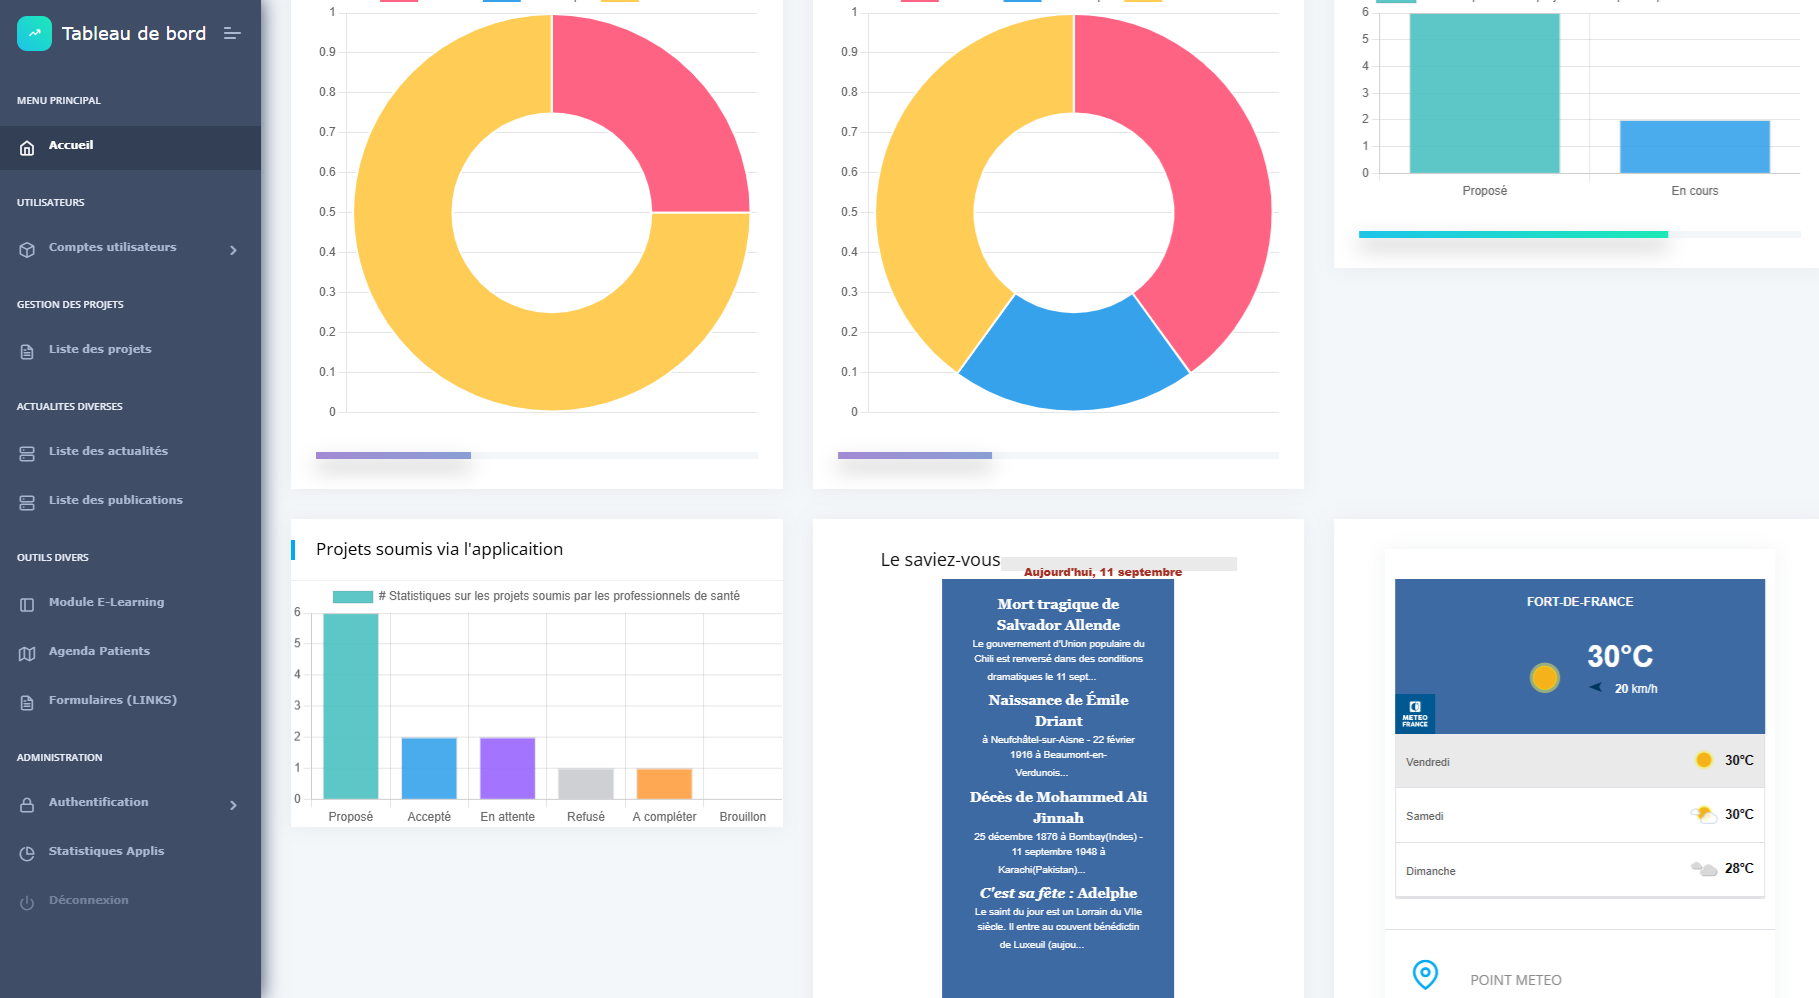Click the power icon beside Déconnexion

coord(27,903)
